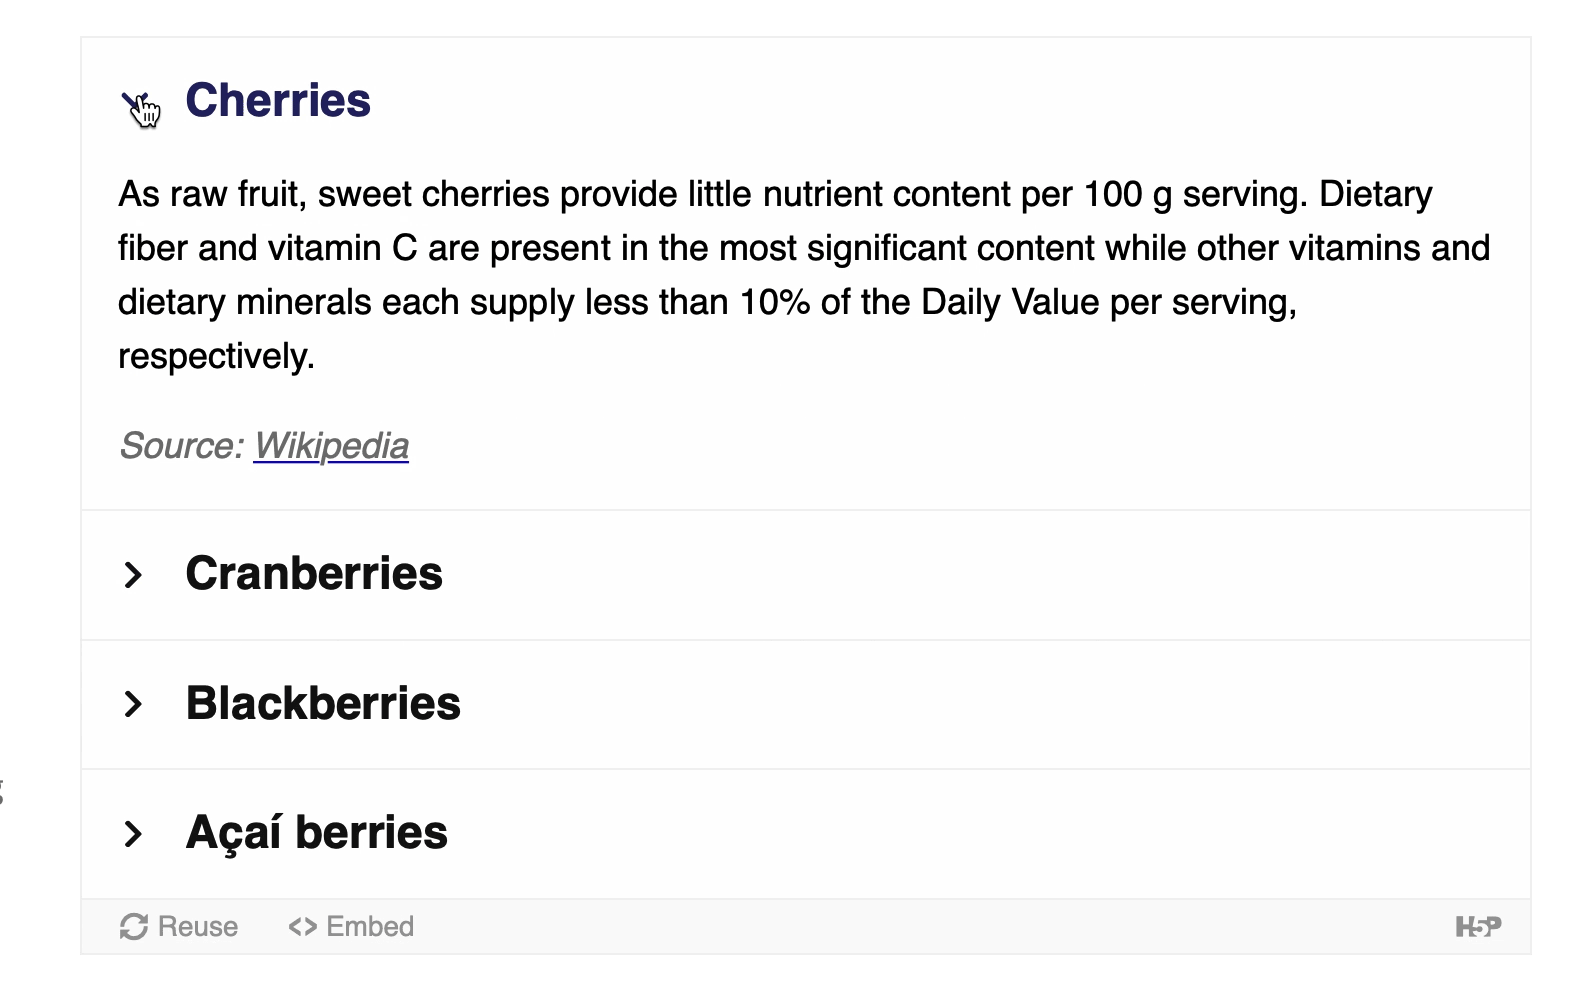Click the cherries description paragraph
1588x1004 pixels.
[x=804, y=275]
